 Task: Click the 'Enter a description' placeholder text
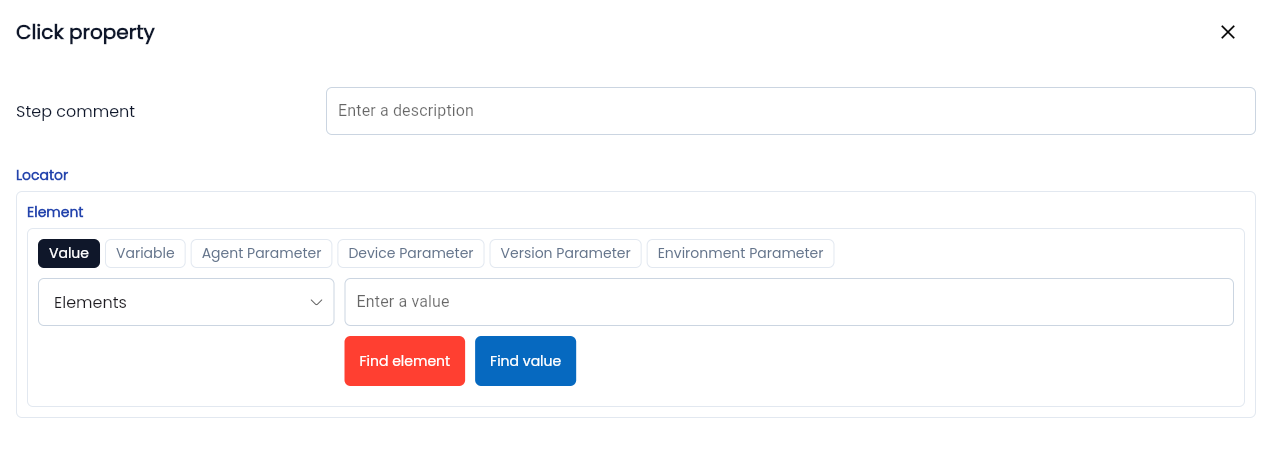406,111
